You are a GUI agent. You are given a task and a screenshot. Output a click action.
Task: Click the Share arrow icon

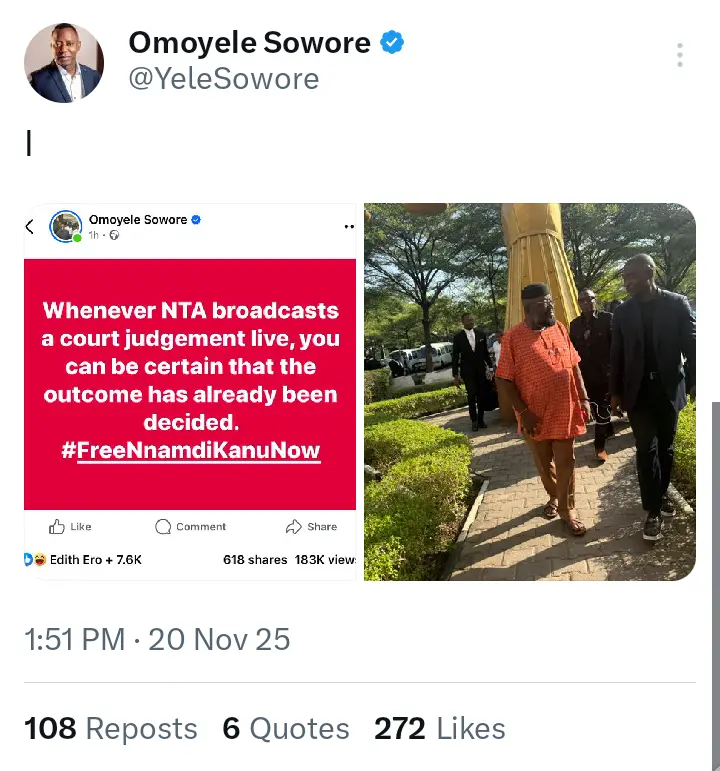294,527
